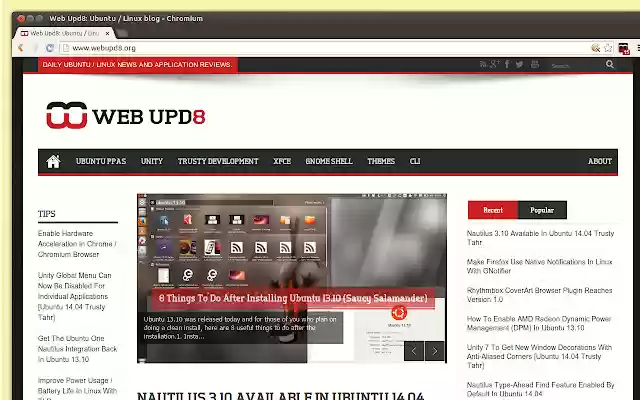
Task: Show next slide with right arrow
Action: click(x=435, y=351)
